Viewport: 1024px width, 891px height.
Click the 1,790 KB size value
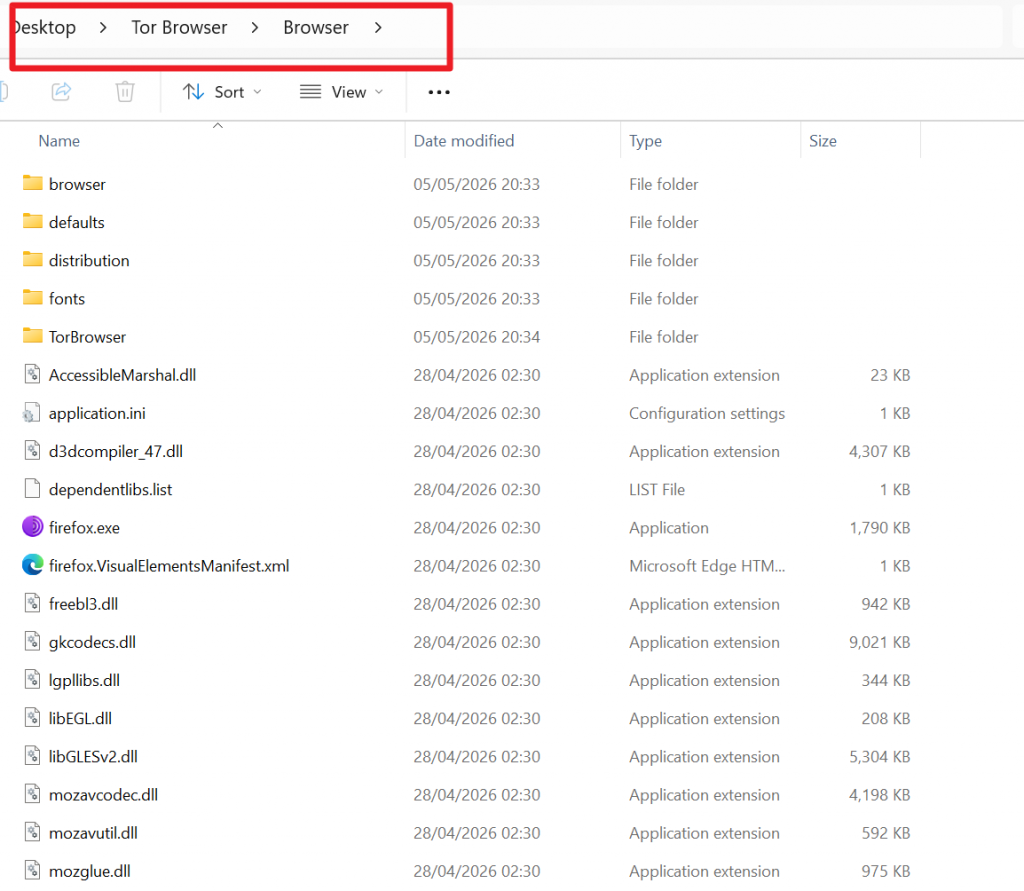pos(879,528)
